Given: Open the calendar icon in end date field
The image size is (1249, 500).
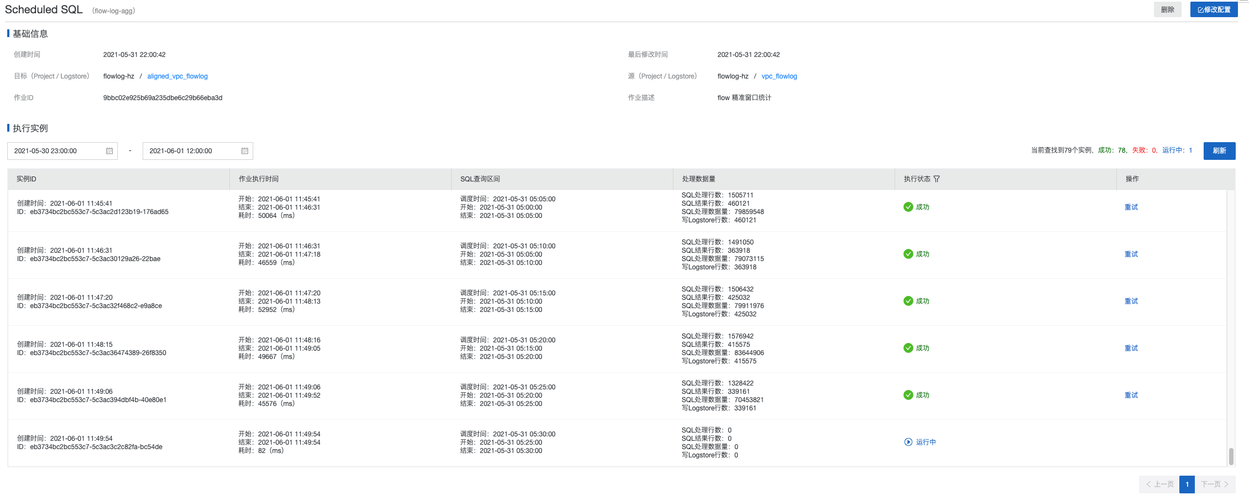Looking at the screenshot, I should [245, 151].
